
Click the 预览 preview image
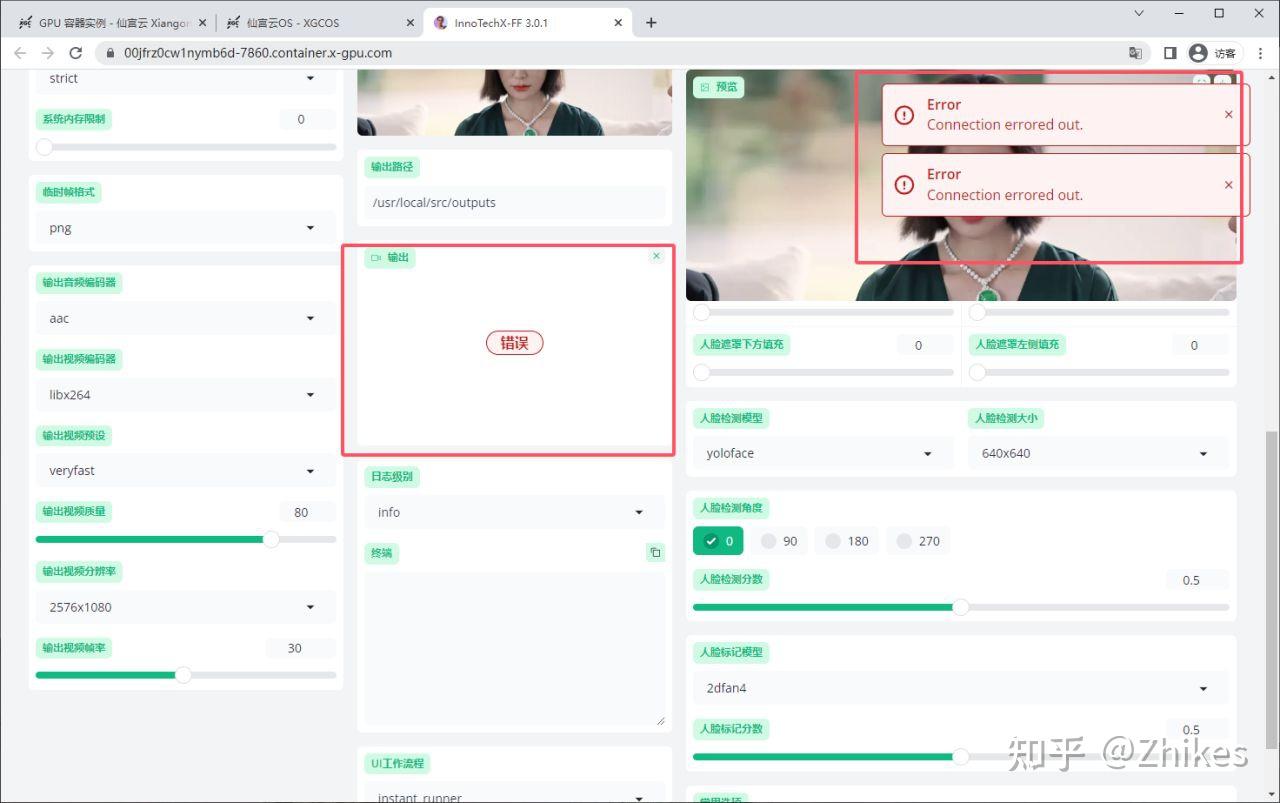coord(960,186)
